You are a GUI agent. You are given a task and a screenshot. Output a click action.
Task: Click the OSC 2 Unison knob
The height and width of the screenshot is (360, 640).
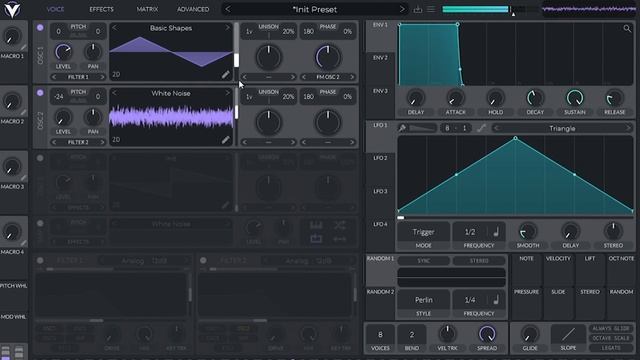[x=269, y=122]
